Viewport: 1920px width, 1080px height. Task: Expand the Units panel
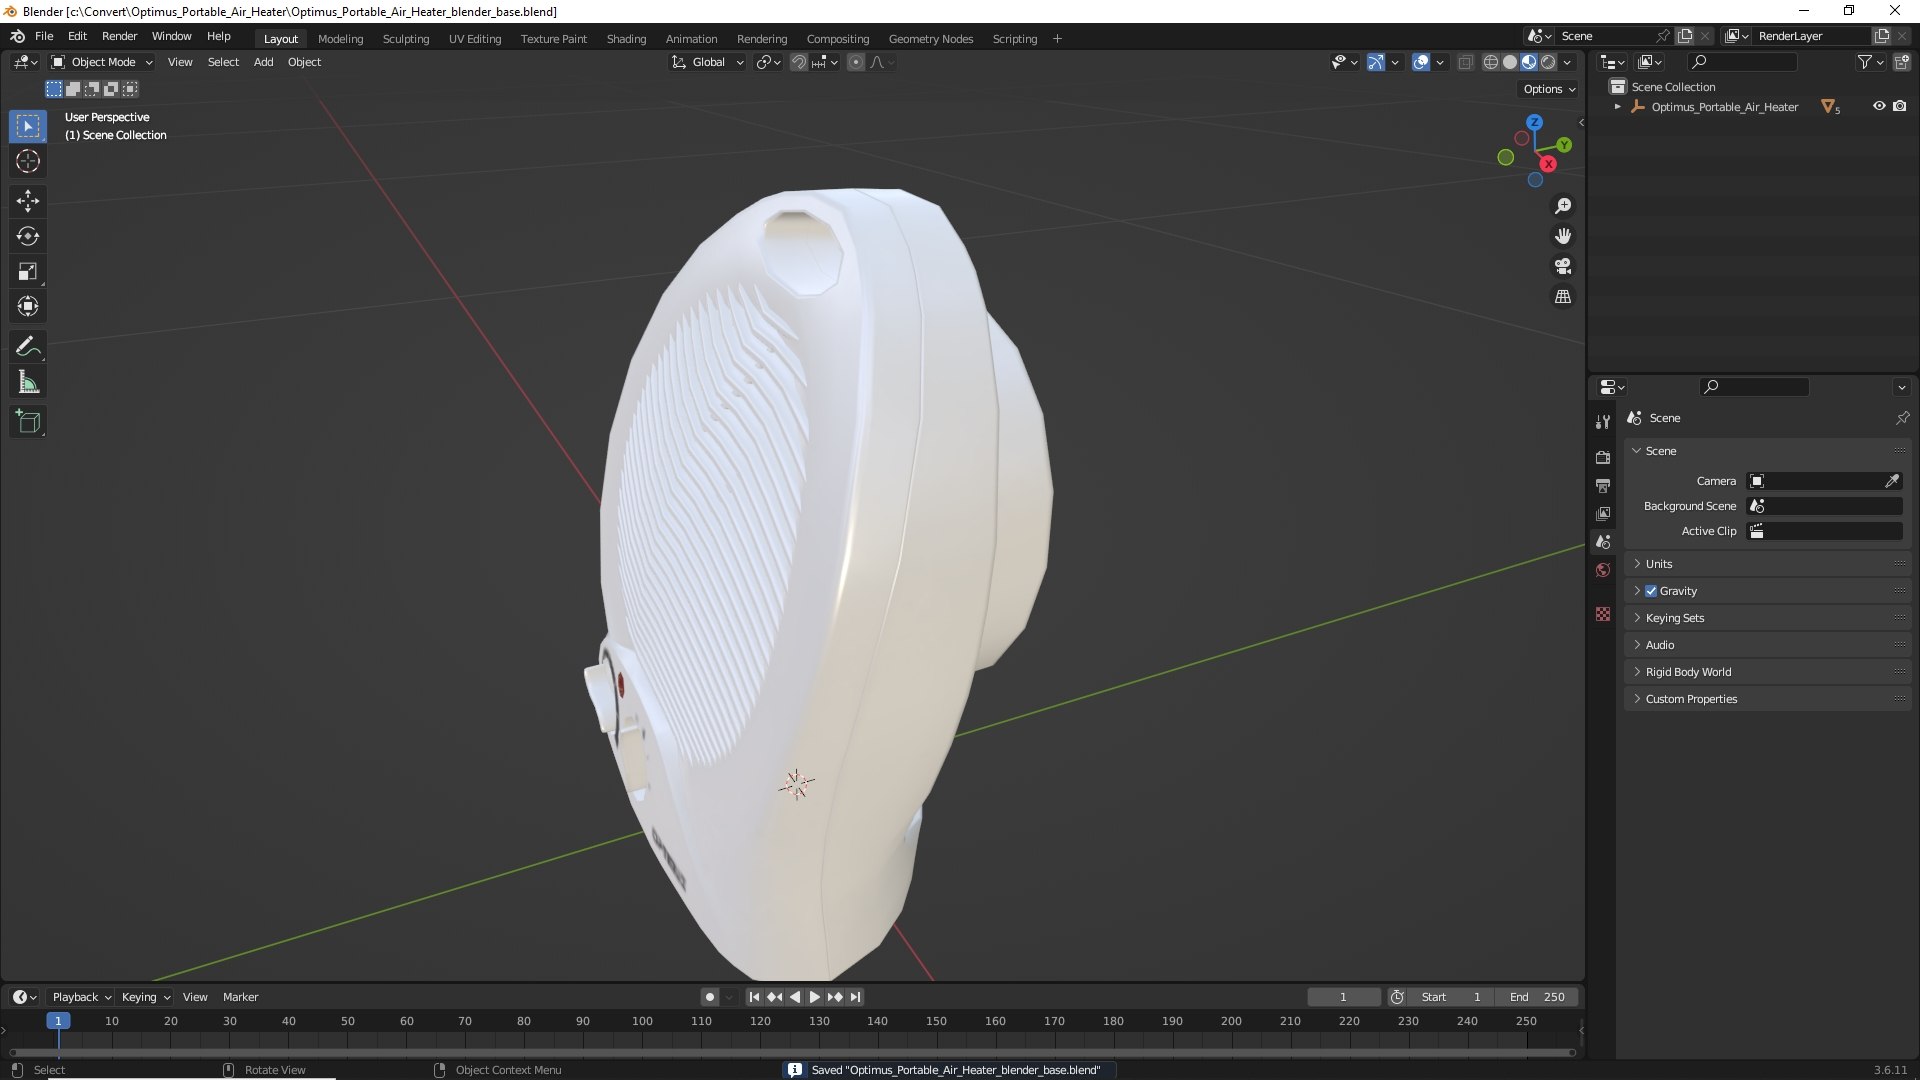(1767, 564)
